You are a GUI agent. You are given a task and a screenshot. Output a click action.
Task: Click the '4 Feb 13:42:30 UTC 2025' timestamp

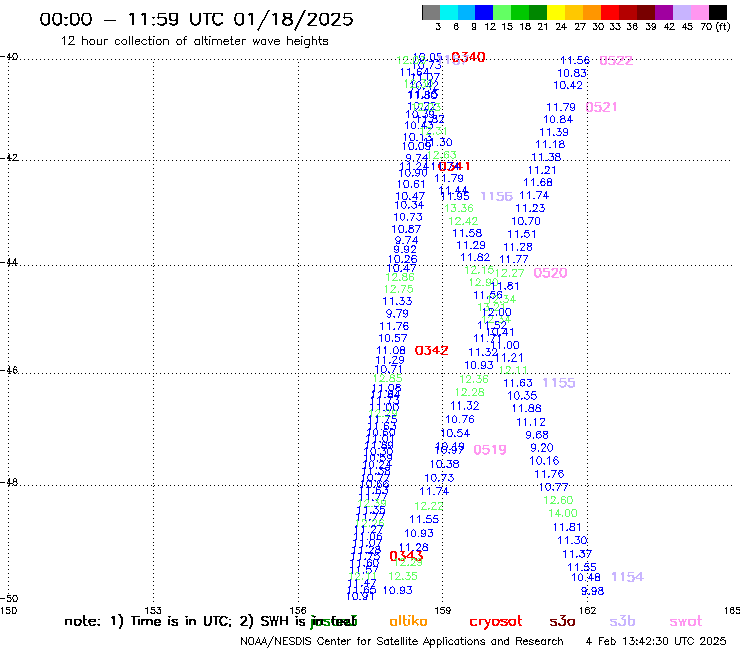(x=656, y=641)
